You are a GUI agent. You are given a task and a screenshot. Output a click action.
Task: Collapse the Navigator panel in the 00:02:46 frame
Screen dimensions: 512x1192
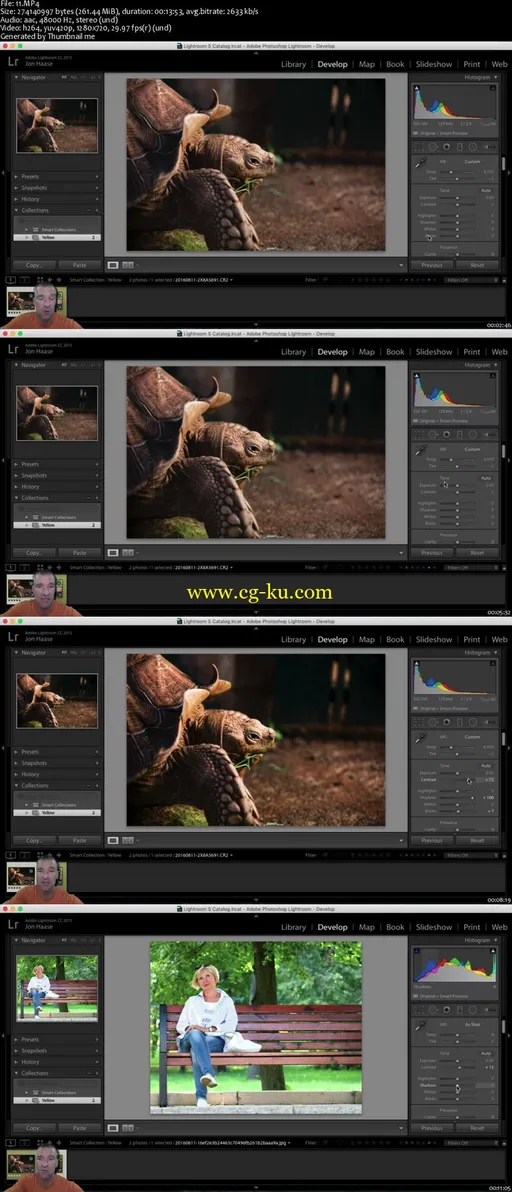pos(17,78)
